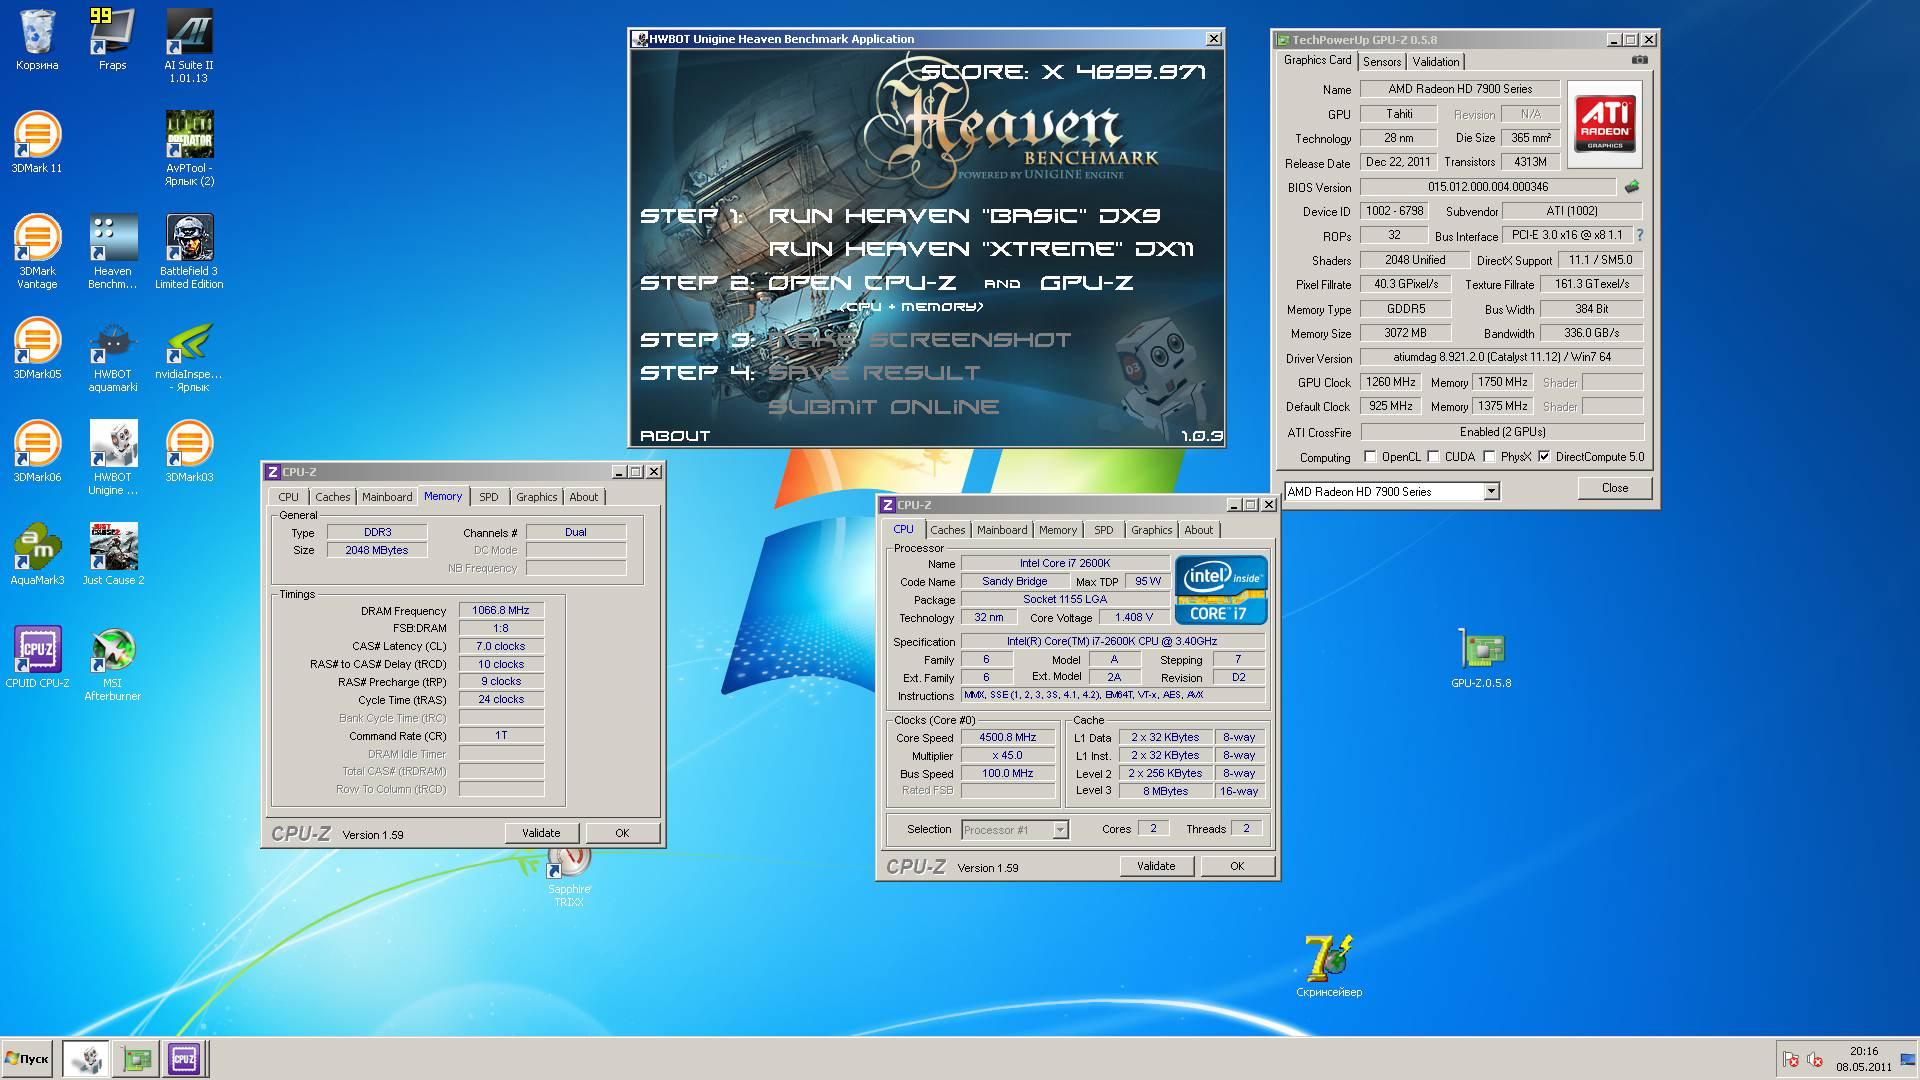This screenshot has width=1920, height=1080.
Task: Launch Just Cause 2 desktop icon
Action: pyautogui.click(x=112, y=555)
